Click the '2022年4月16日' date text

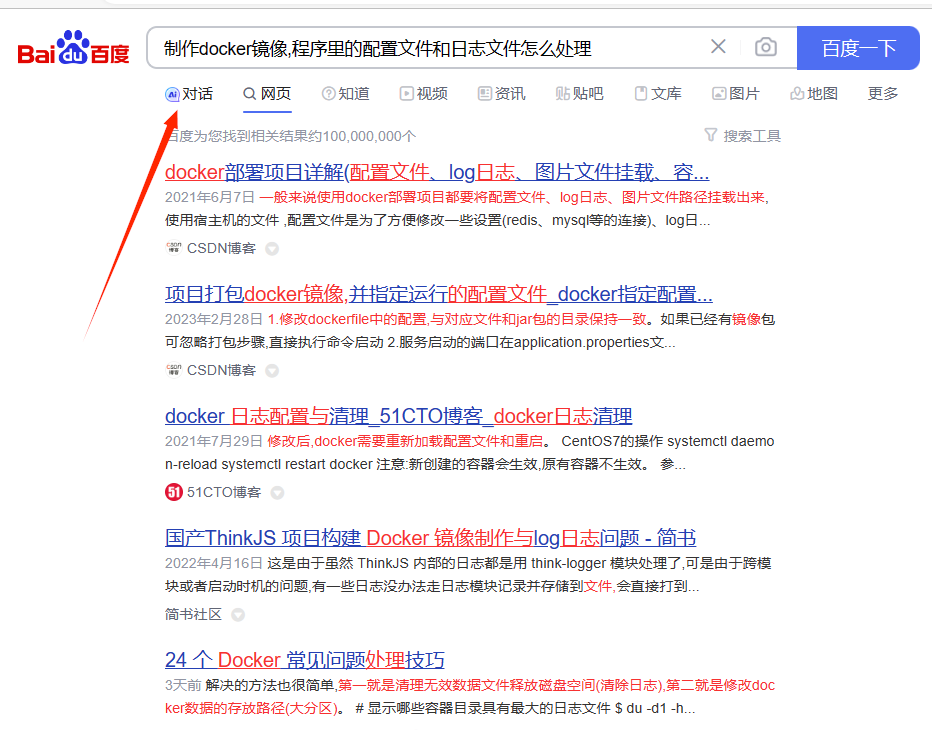pos(214,563)
